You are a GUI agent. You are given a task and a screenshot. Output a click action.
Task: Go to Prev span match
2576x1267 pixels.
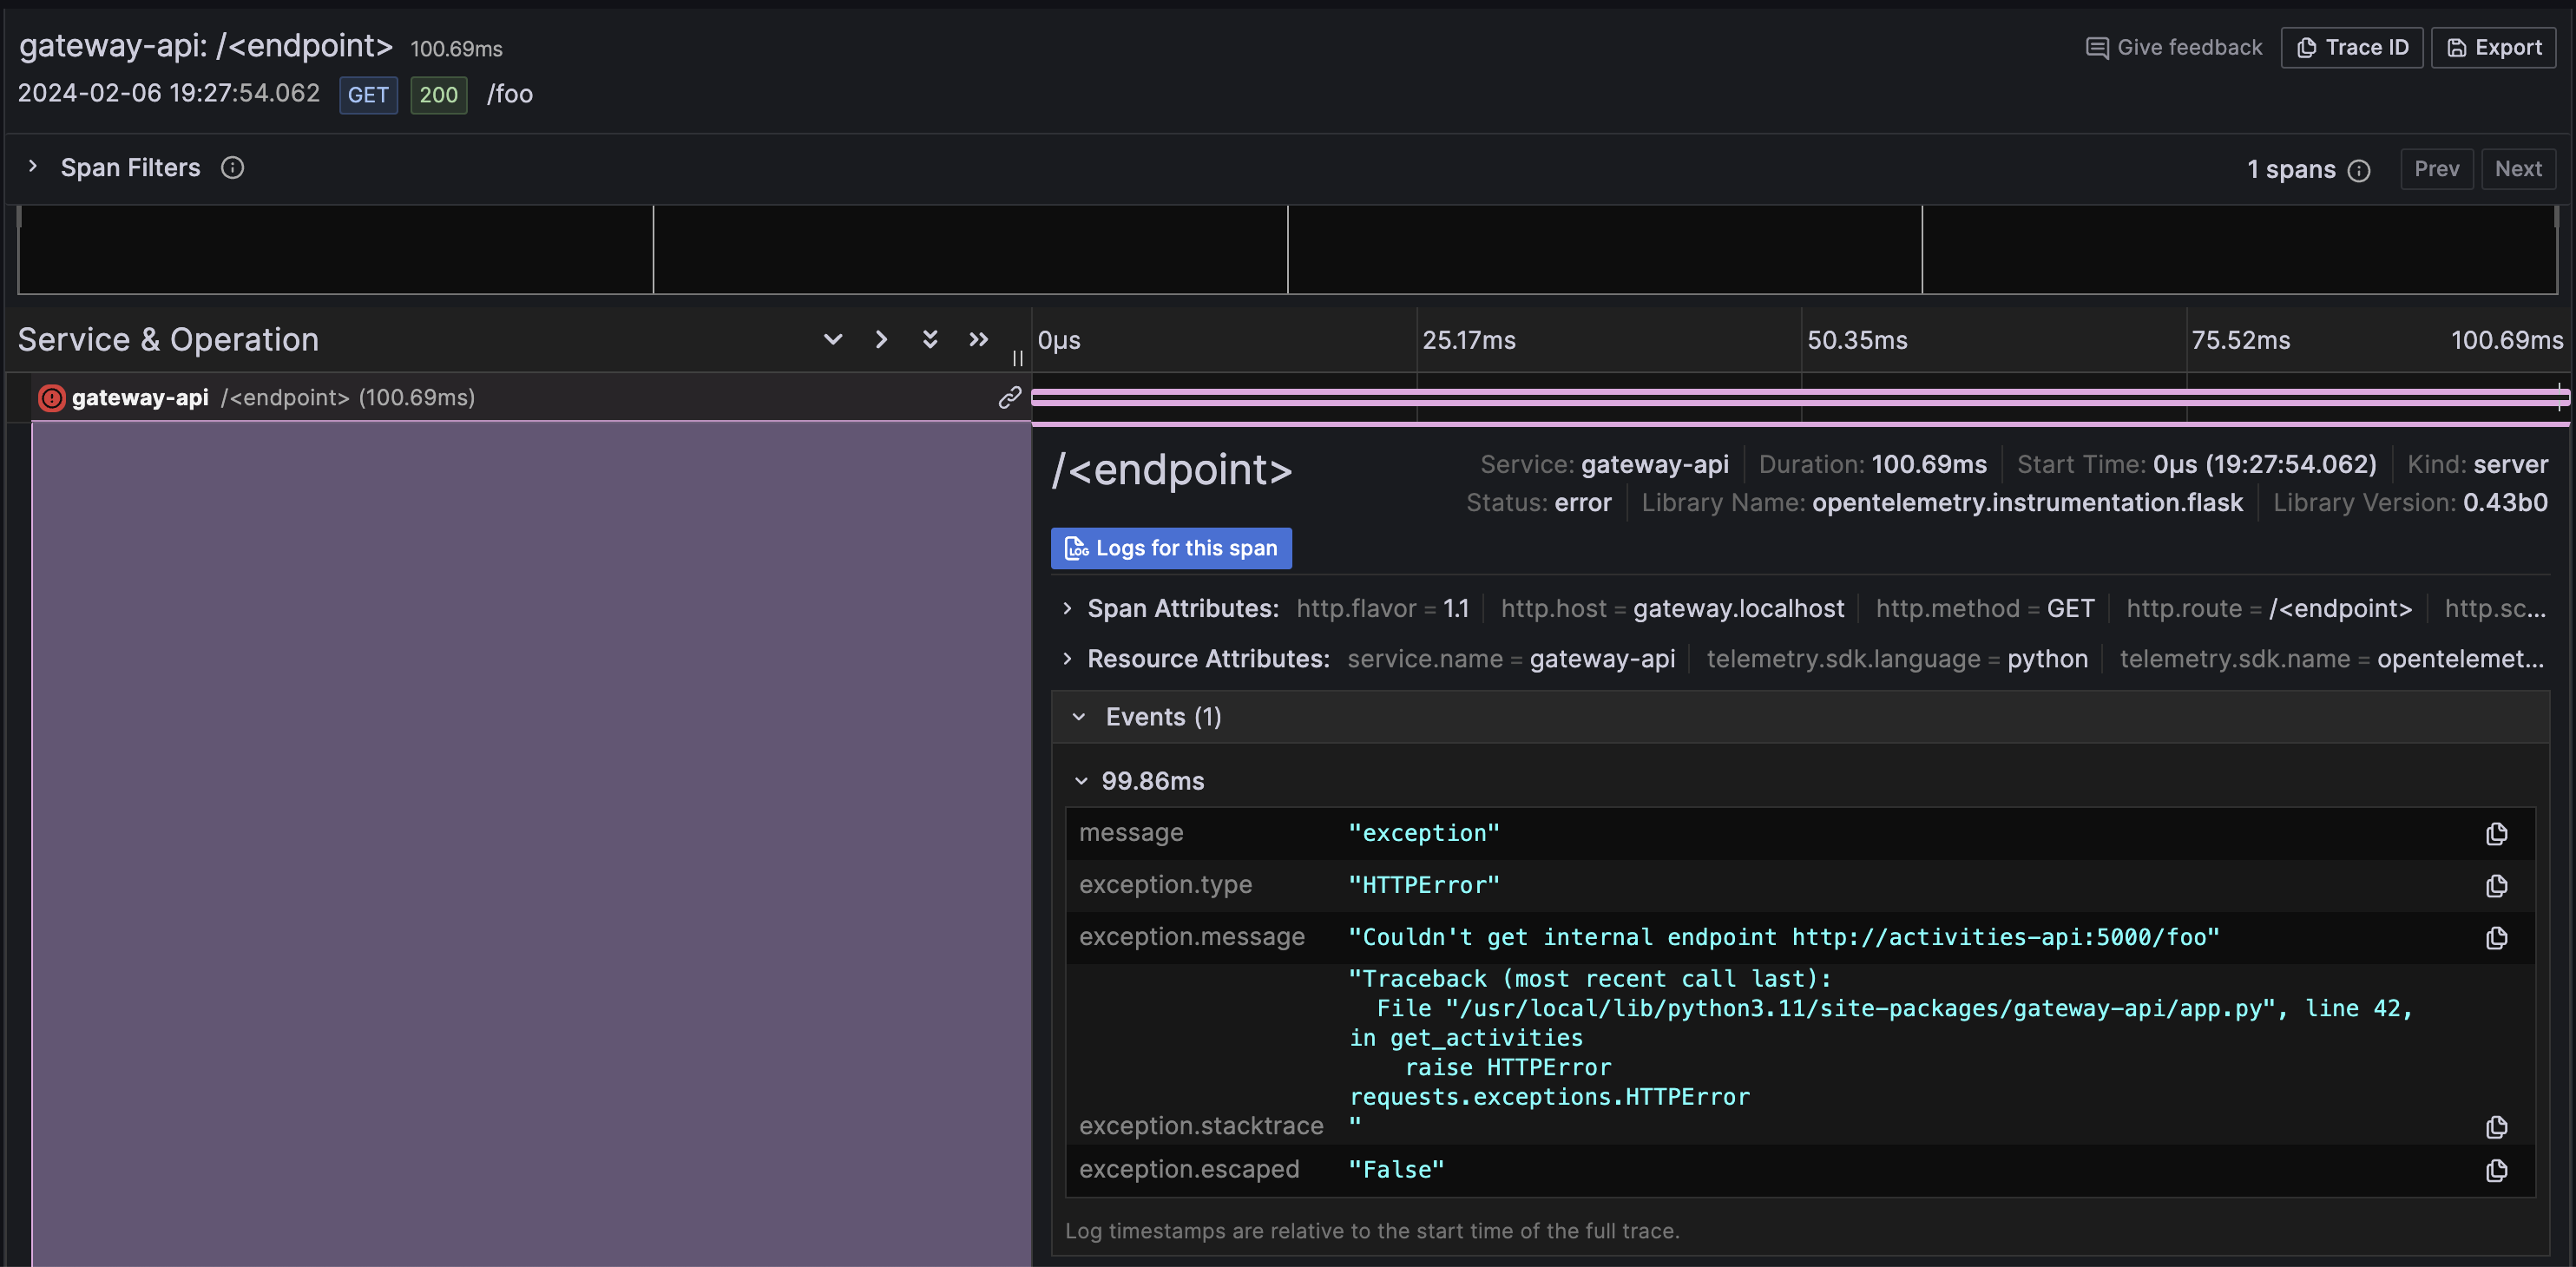(x=2436, y=169)
